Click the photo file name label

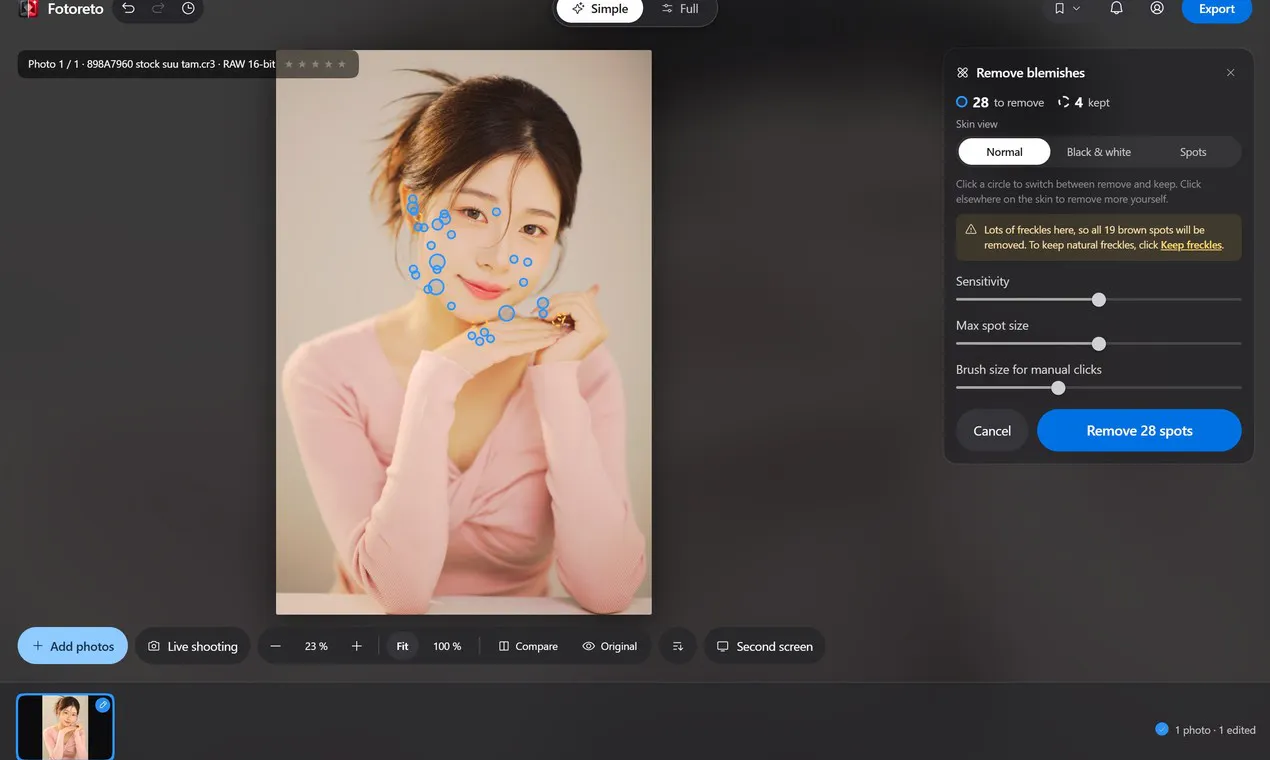pyautogui.click(x=152, y=64)
